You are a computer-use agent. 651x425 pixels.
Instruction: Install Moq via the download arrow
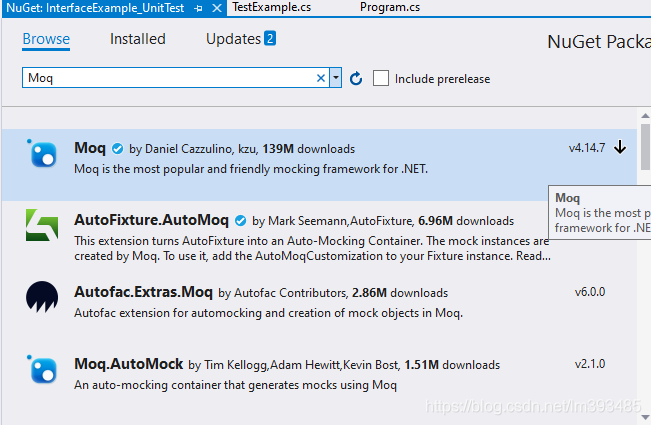pos(620,147)
